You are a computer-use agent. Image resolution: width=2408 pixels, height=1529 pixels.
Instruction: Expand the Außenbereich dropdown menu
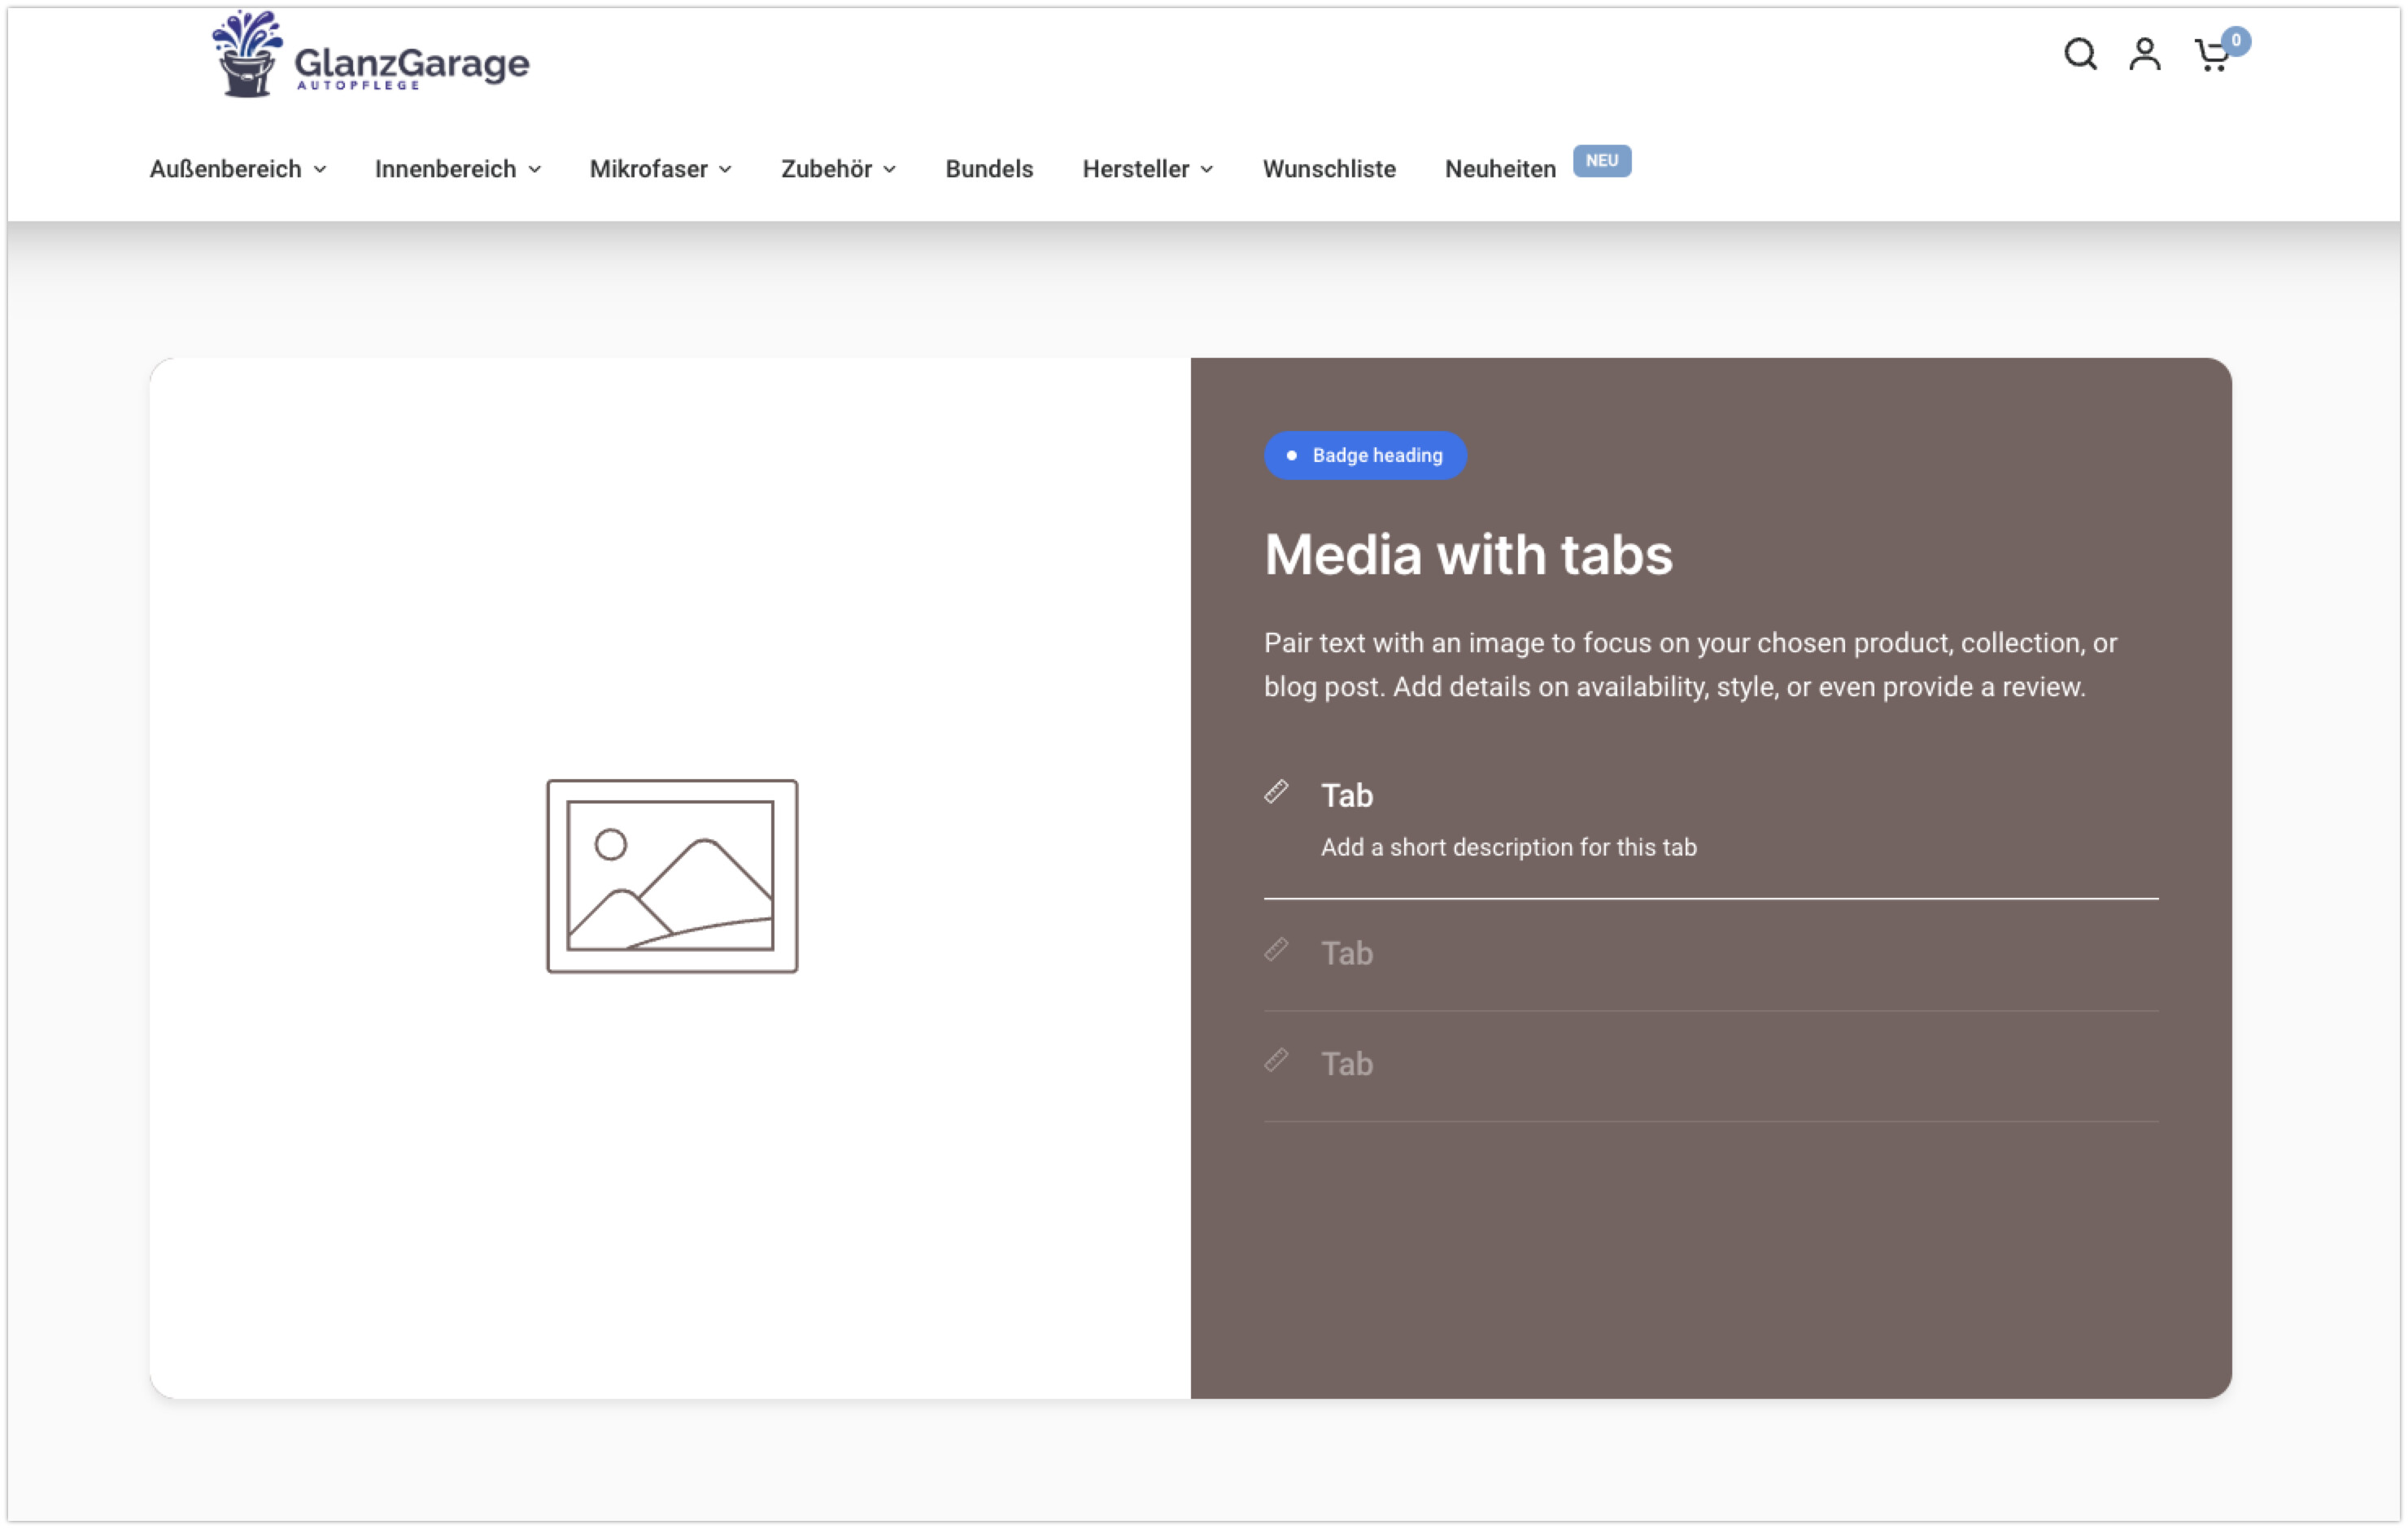[x=238, y=169]
